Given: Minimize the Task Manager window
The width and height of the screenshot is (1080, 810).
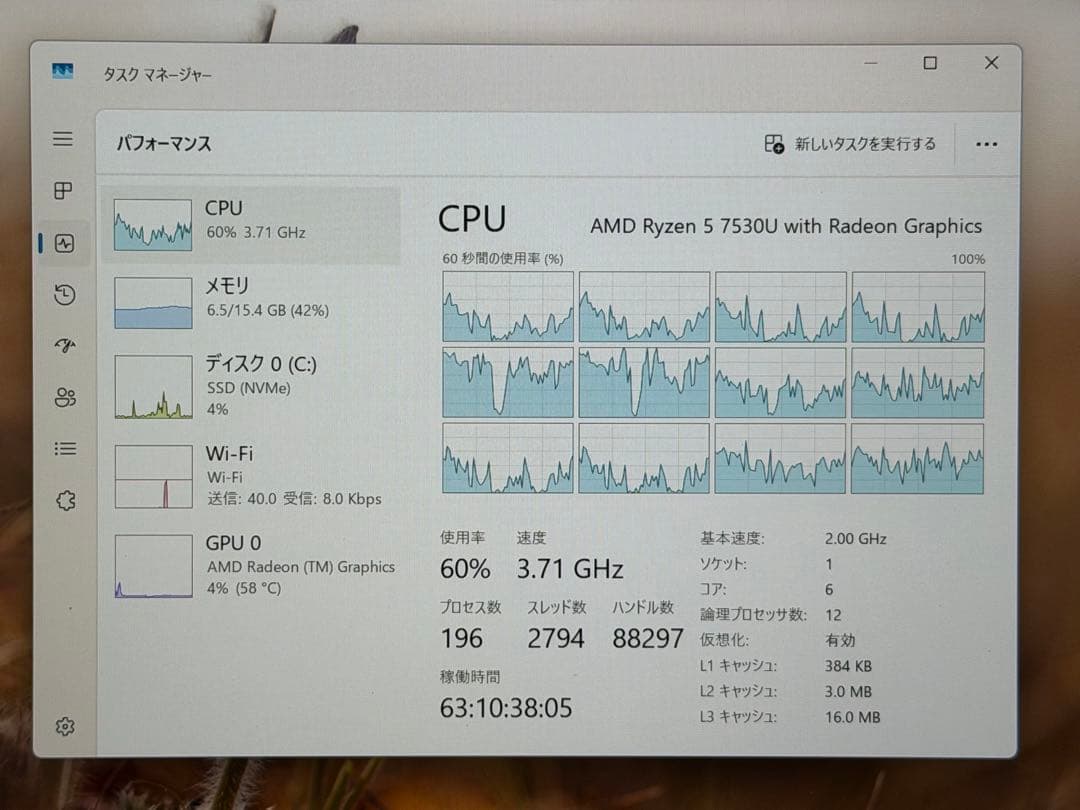Looking at the screenshot, I should click(871, 63).
